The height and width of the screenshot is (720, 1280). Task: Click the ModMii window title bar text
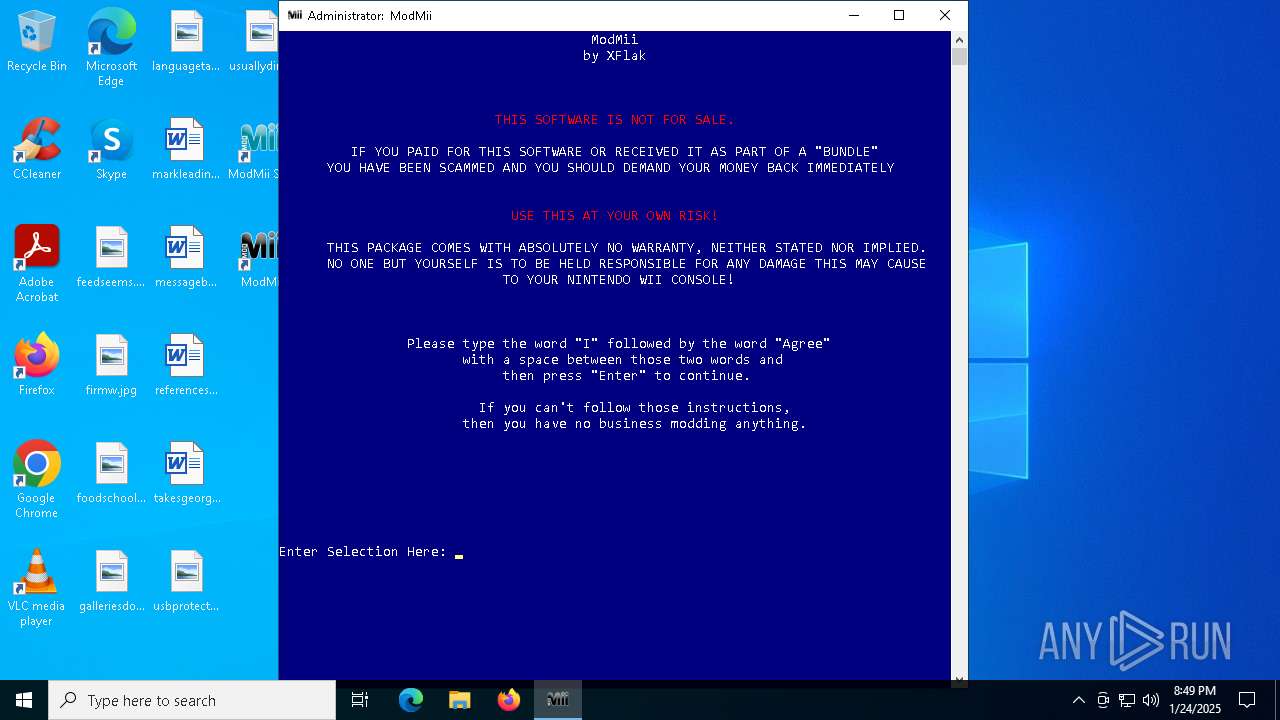pos(370,15)
